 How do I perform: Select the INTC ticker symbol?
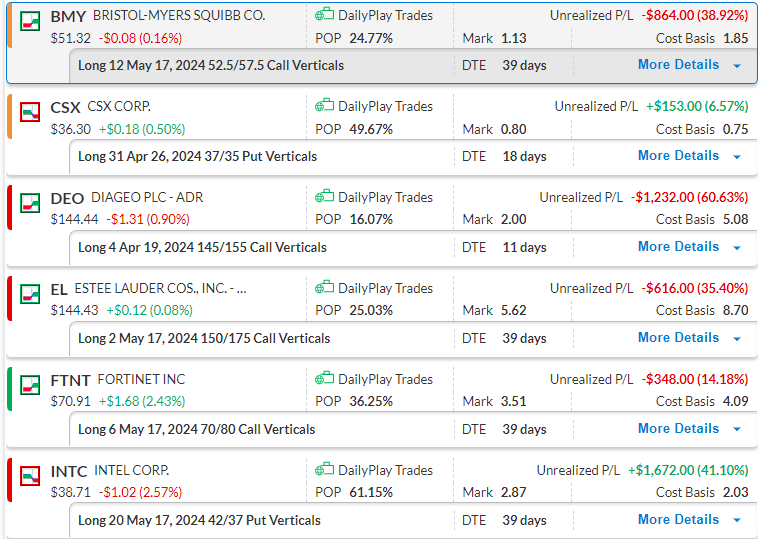click(x=69, y=471)
